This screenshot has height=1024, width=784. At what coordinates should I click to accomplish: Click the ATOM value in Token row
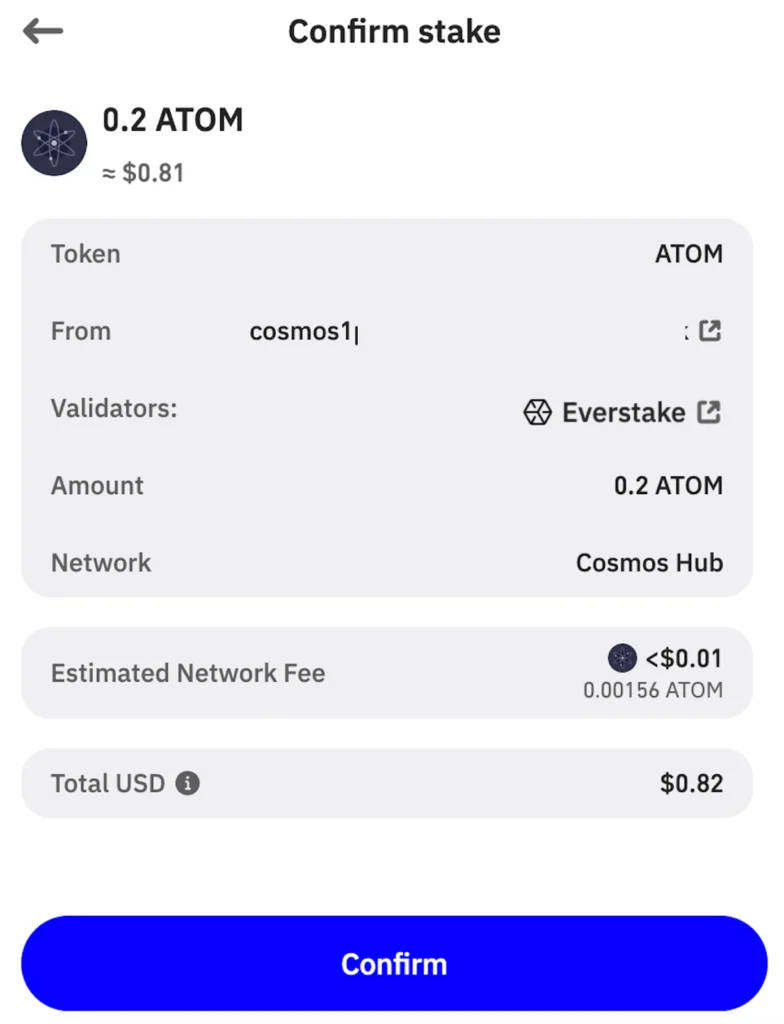[x=688, y=254]
